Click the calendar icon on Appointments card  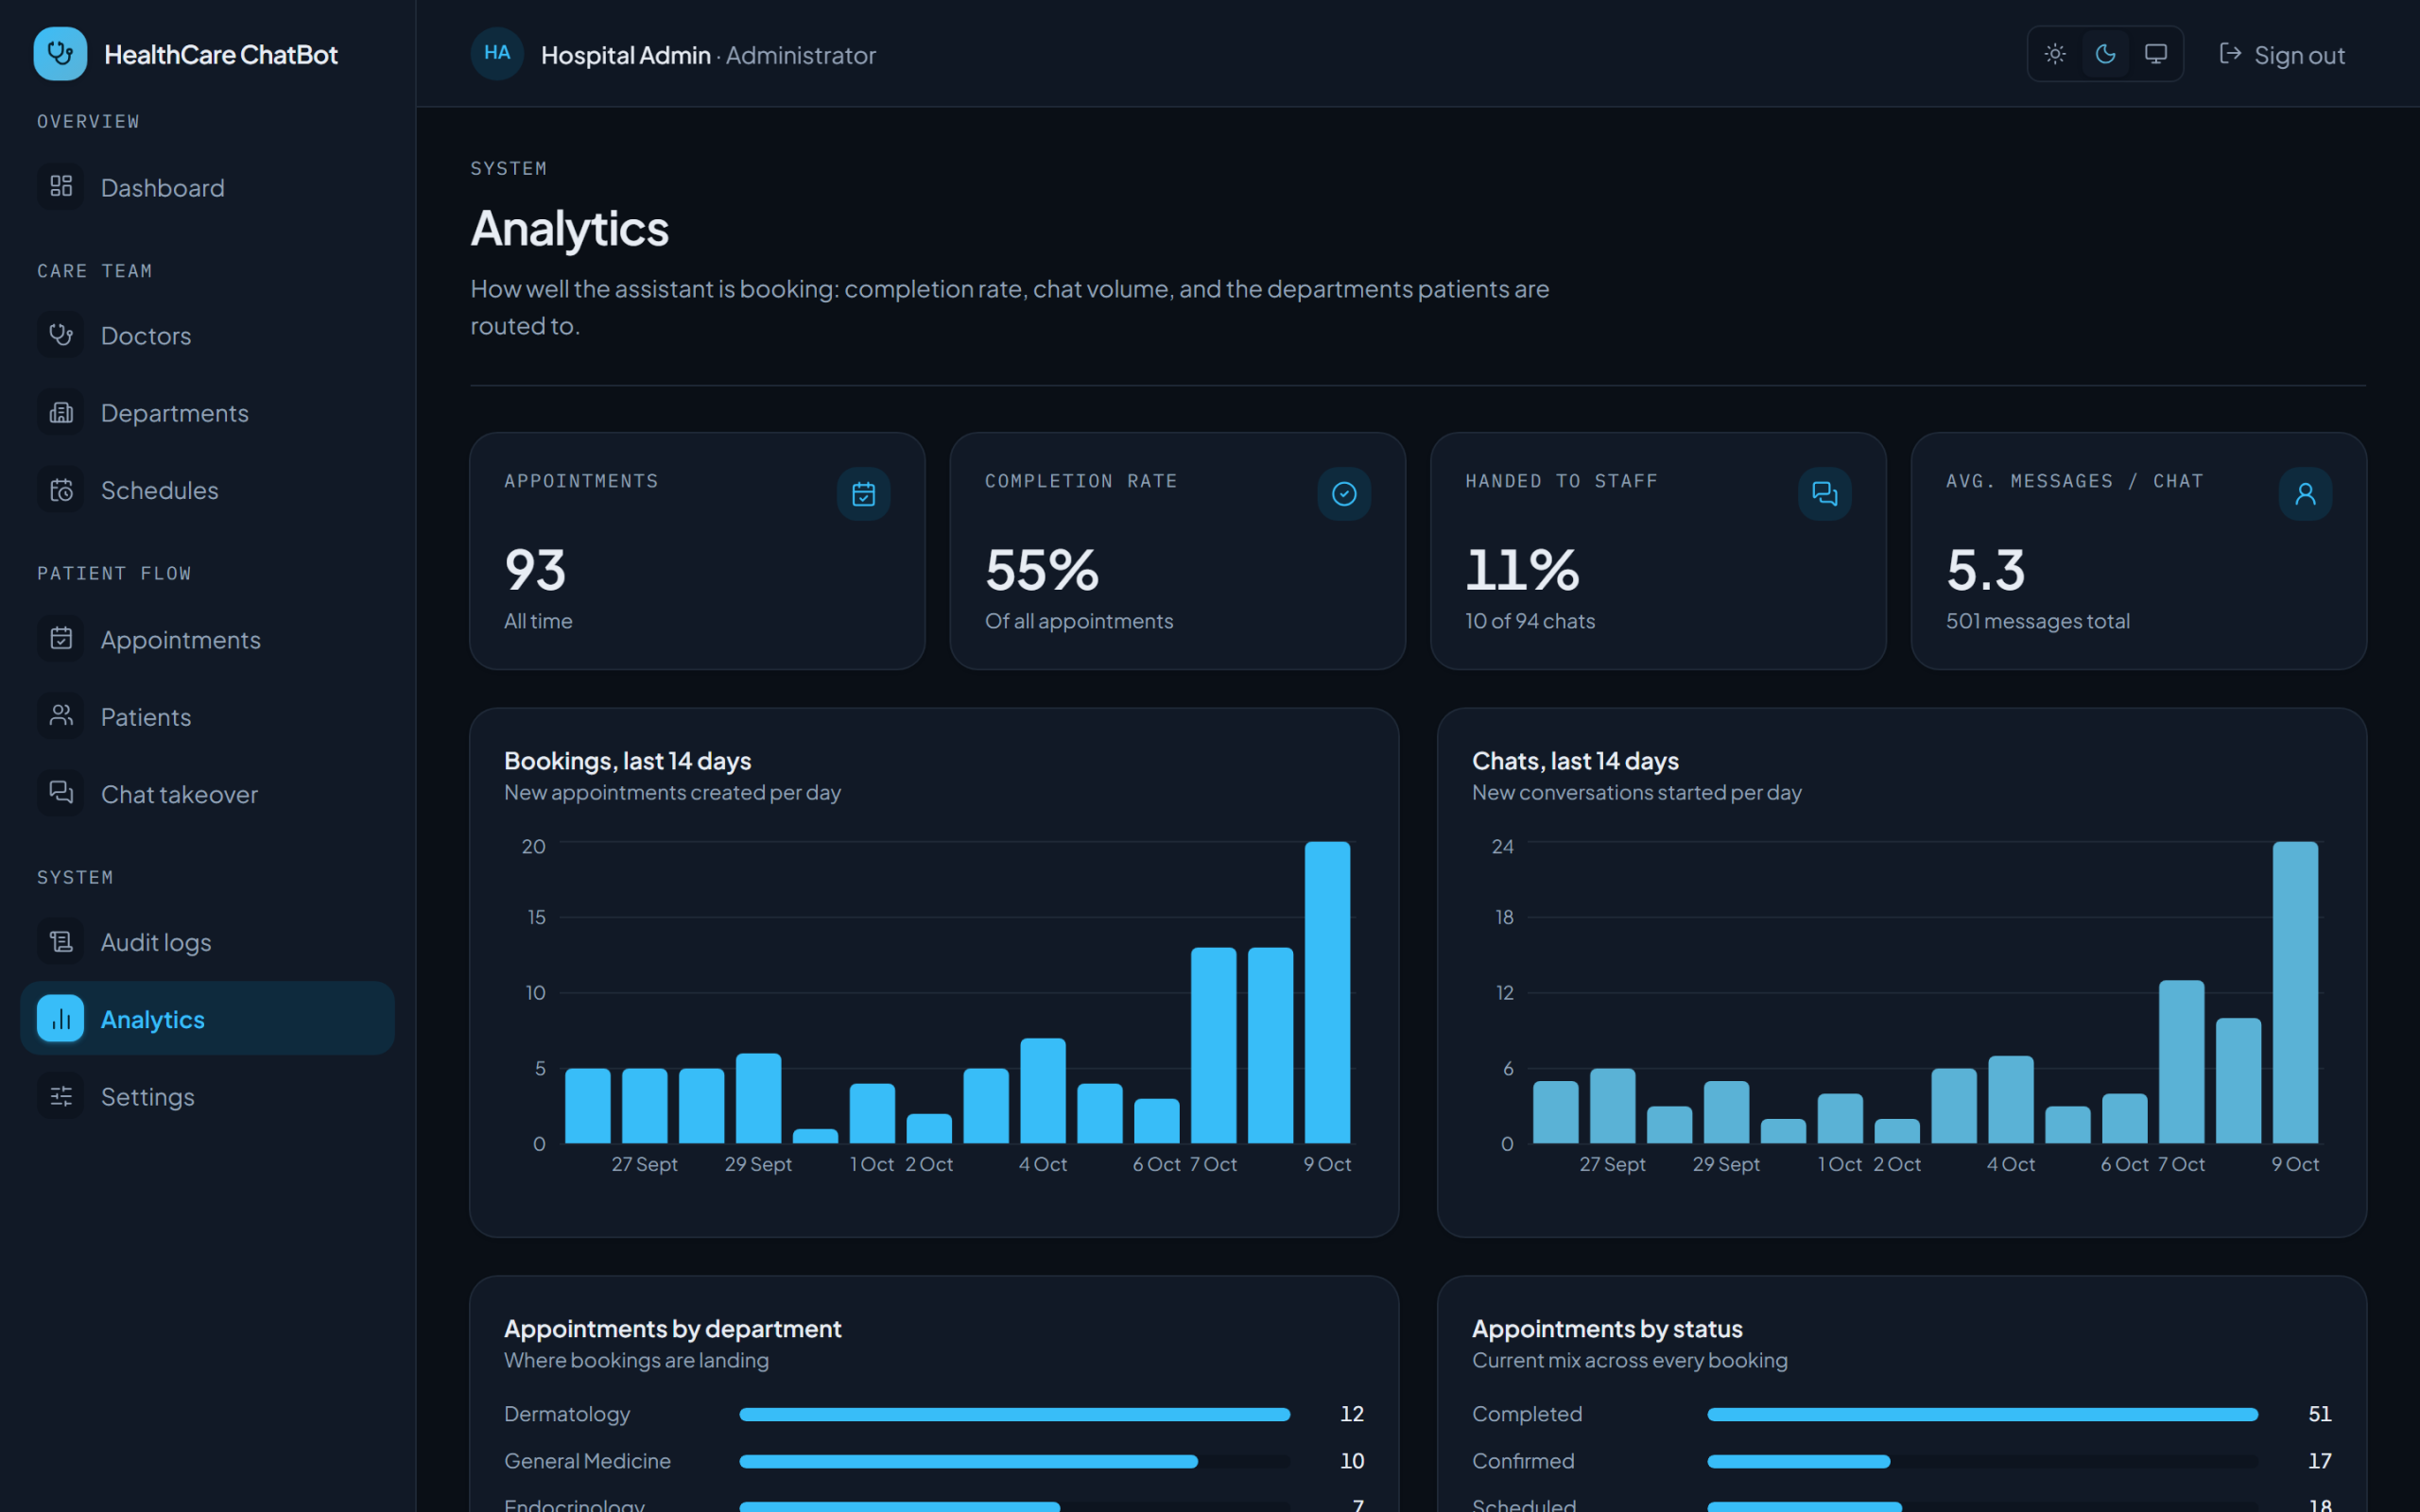(x=864, y=494)
